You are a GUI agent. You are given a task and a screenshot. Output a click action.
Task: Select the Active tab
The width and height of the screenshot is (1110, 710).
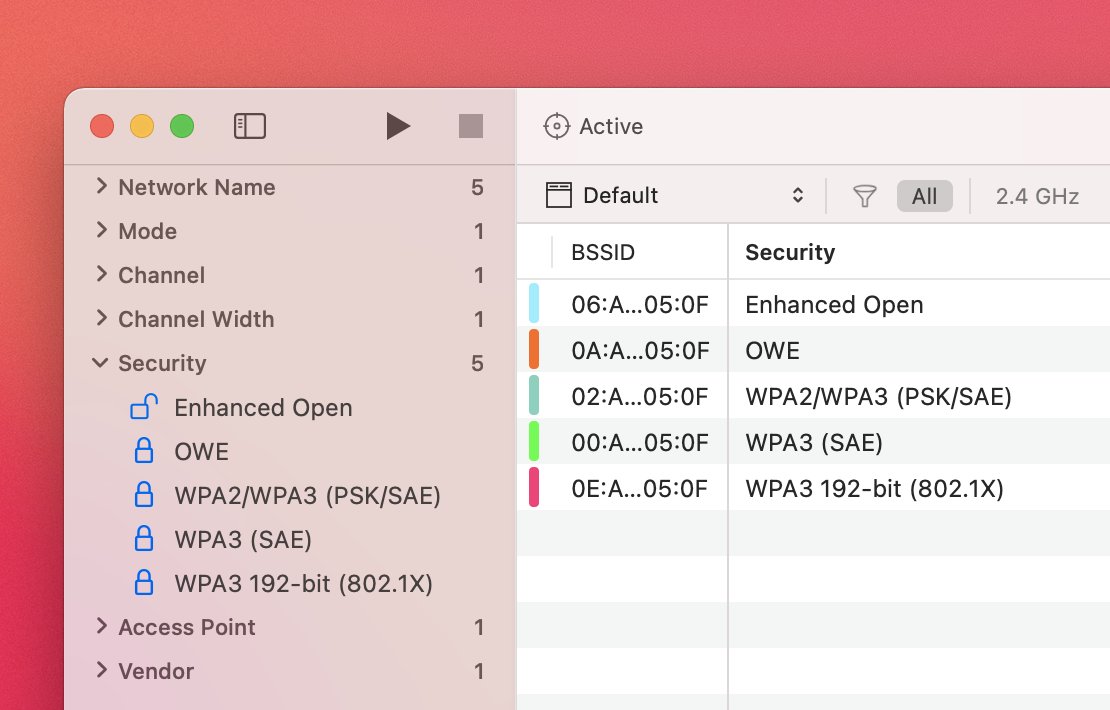[612, 126]
